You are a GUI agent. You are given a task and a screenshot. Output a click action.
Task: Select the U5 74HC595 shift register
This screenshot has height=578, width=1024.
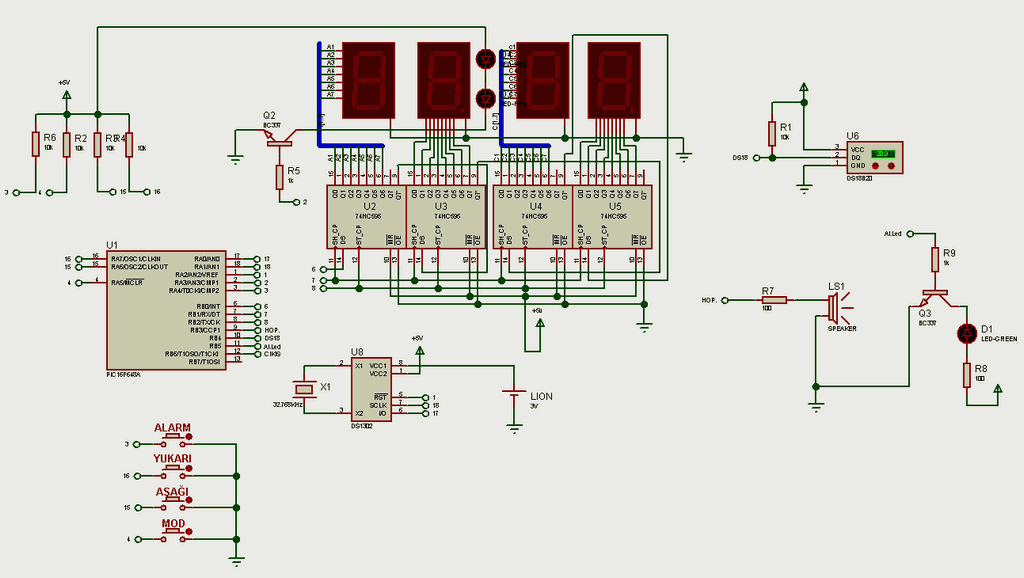[x=613, y=217]
